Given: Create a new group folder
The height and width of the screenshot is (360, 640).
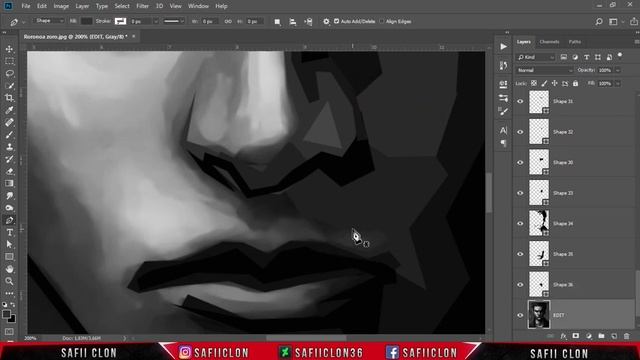Looking at the screenshot, I should (x=601, y=336).
